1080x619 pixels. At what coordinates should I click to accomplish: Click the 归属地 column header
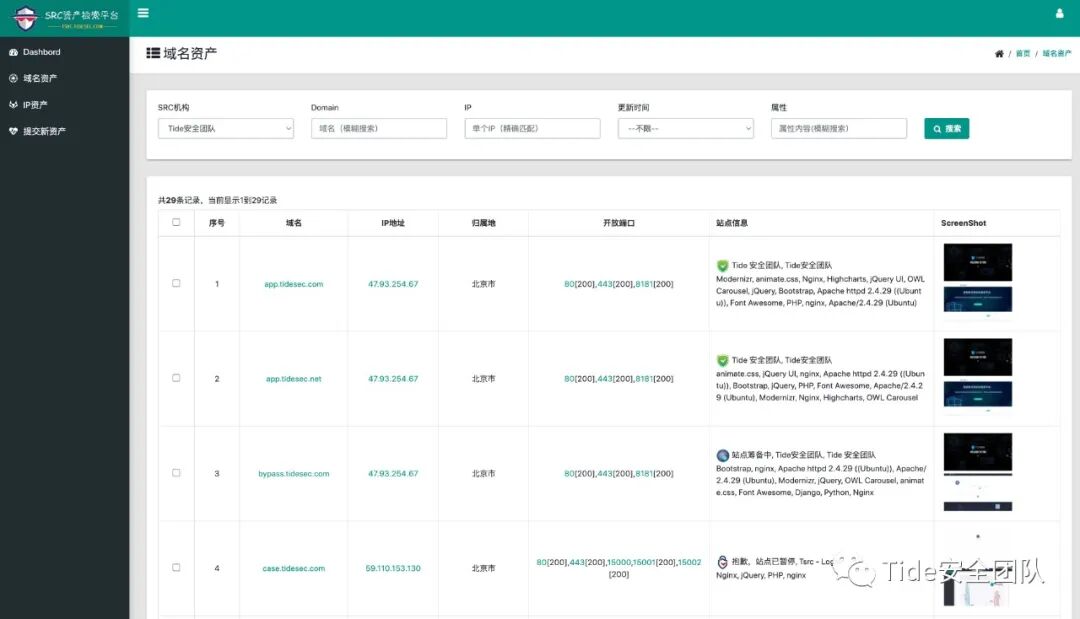[x=484, y=223]
